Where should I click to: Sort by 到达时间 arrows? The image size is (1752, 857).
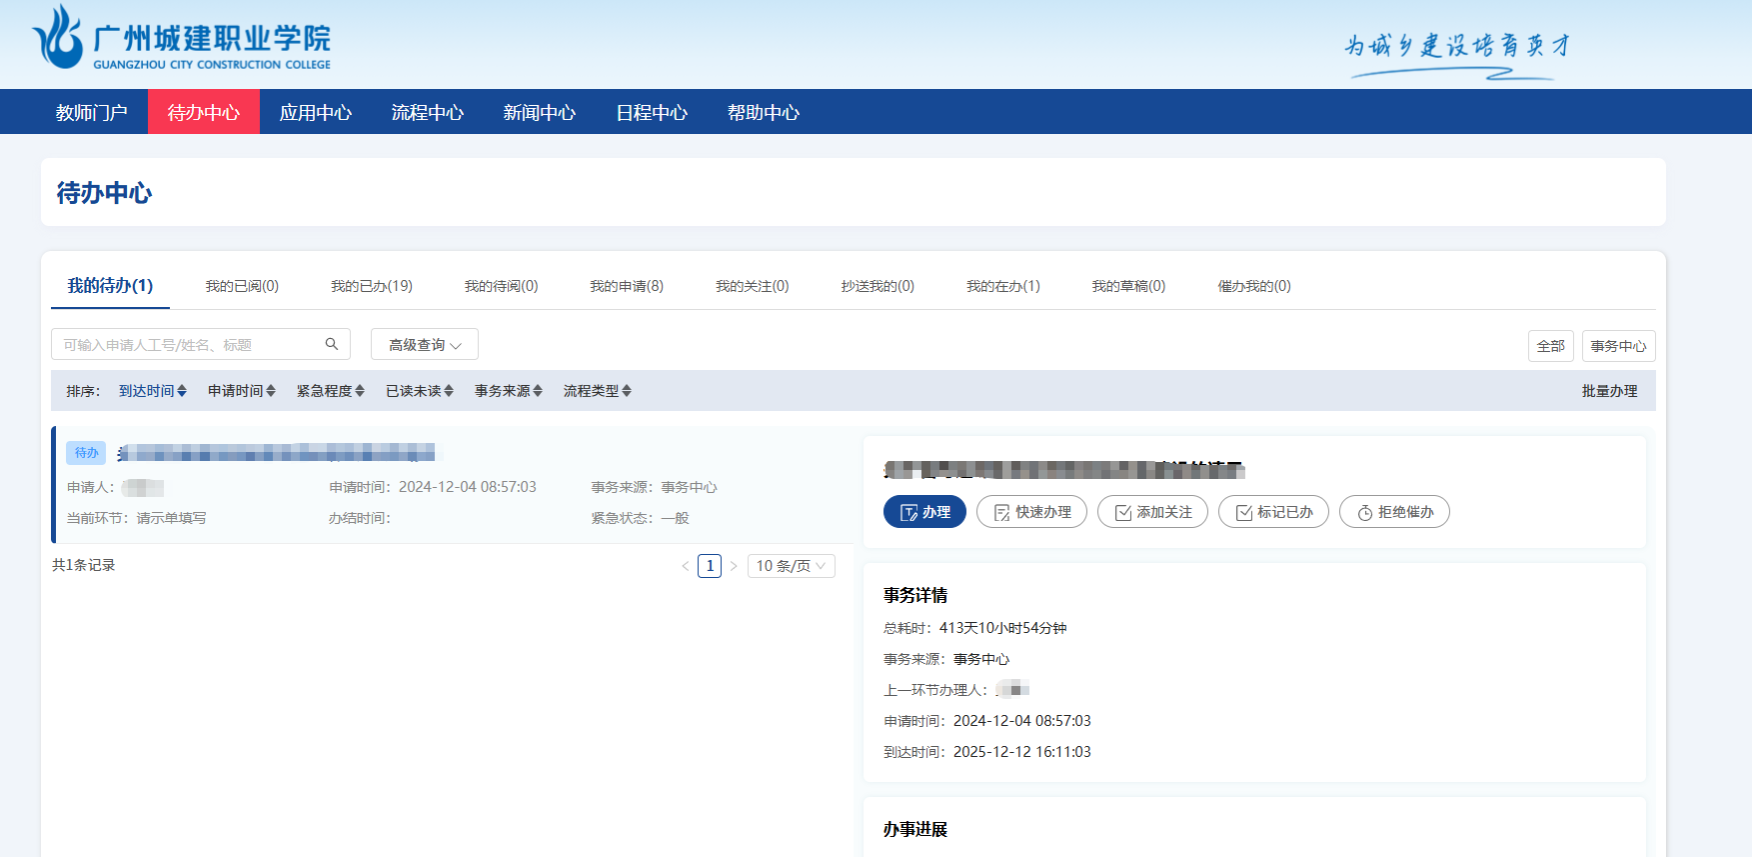(181, 391)
